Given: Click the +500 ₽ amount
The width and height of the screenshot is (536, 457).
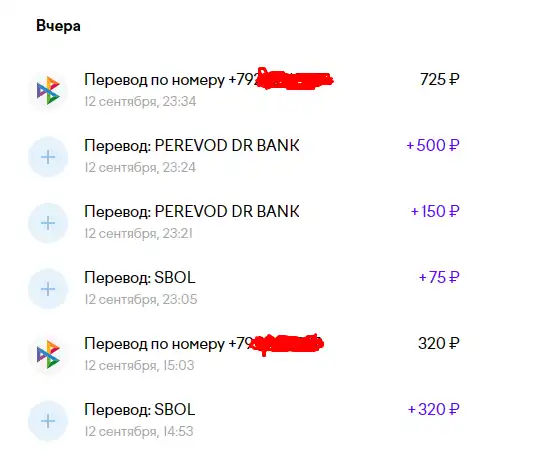Looking at the screenshot, I should coord(433,146).
